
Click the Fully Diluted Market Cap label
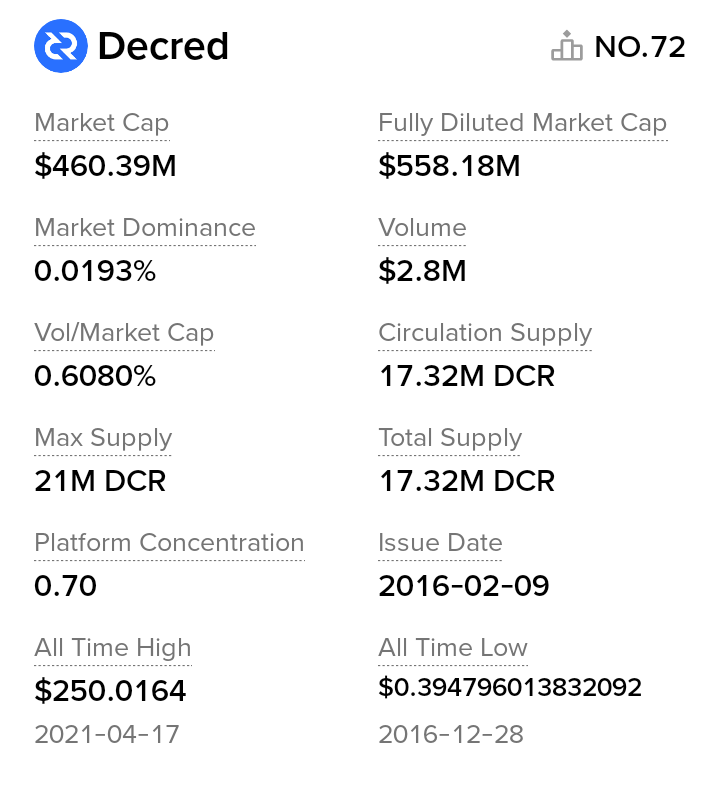(522, 123)
